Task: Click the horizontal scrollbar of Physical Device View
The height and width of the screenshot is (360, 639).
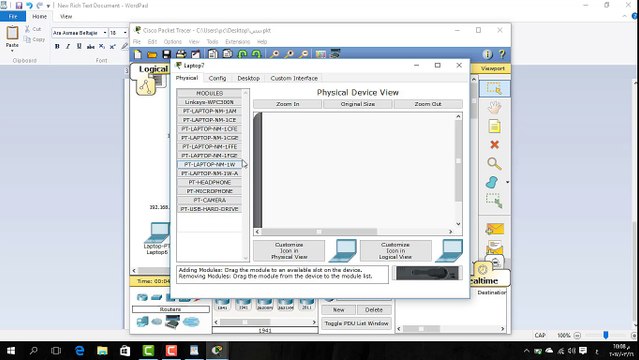Action: click(x=354, y=232)
